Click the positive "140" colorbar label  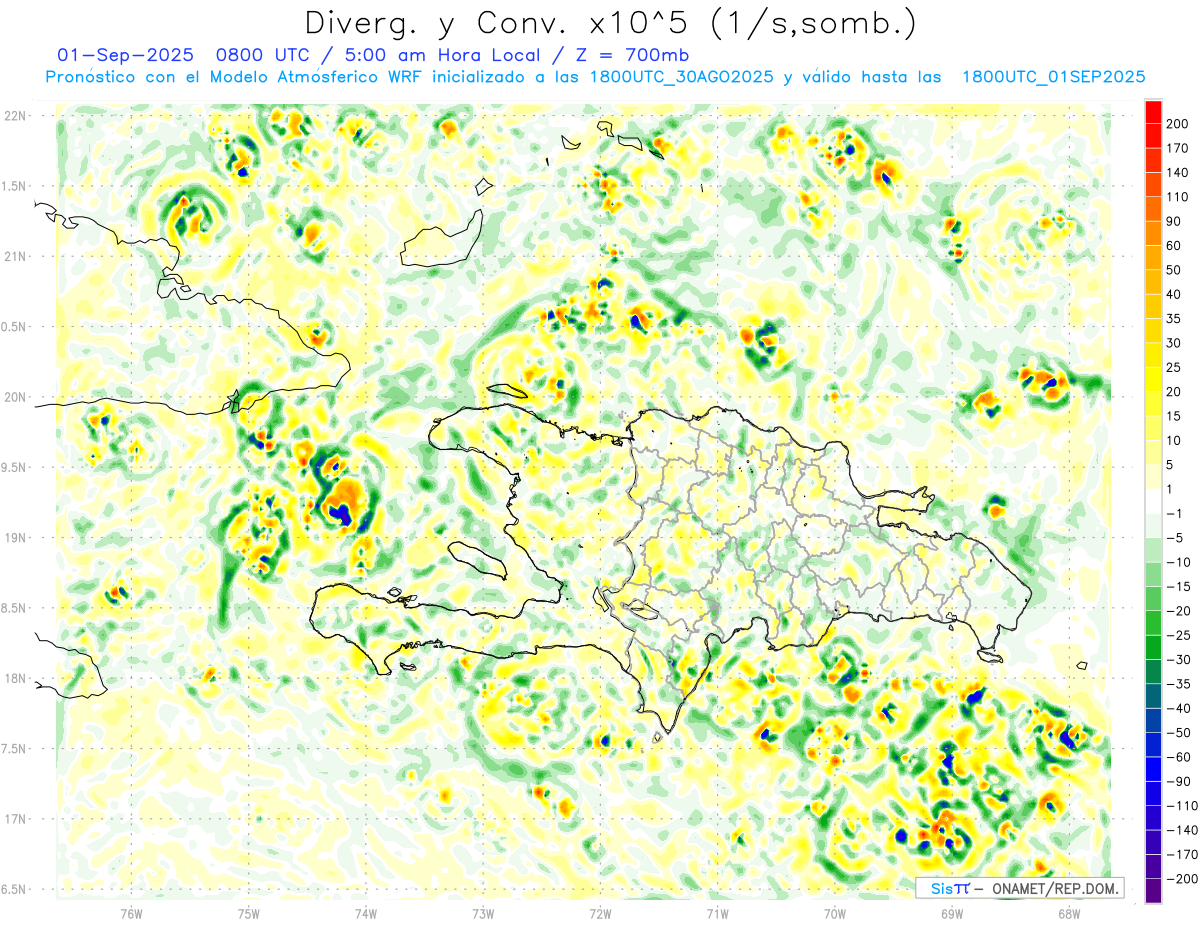click(x=1179, y=173)
